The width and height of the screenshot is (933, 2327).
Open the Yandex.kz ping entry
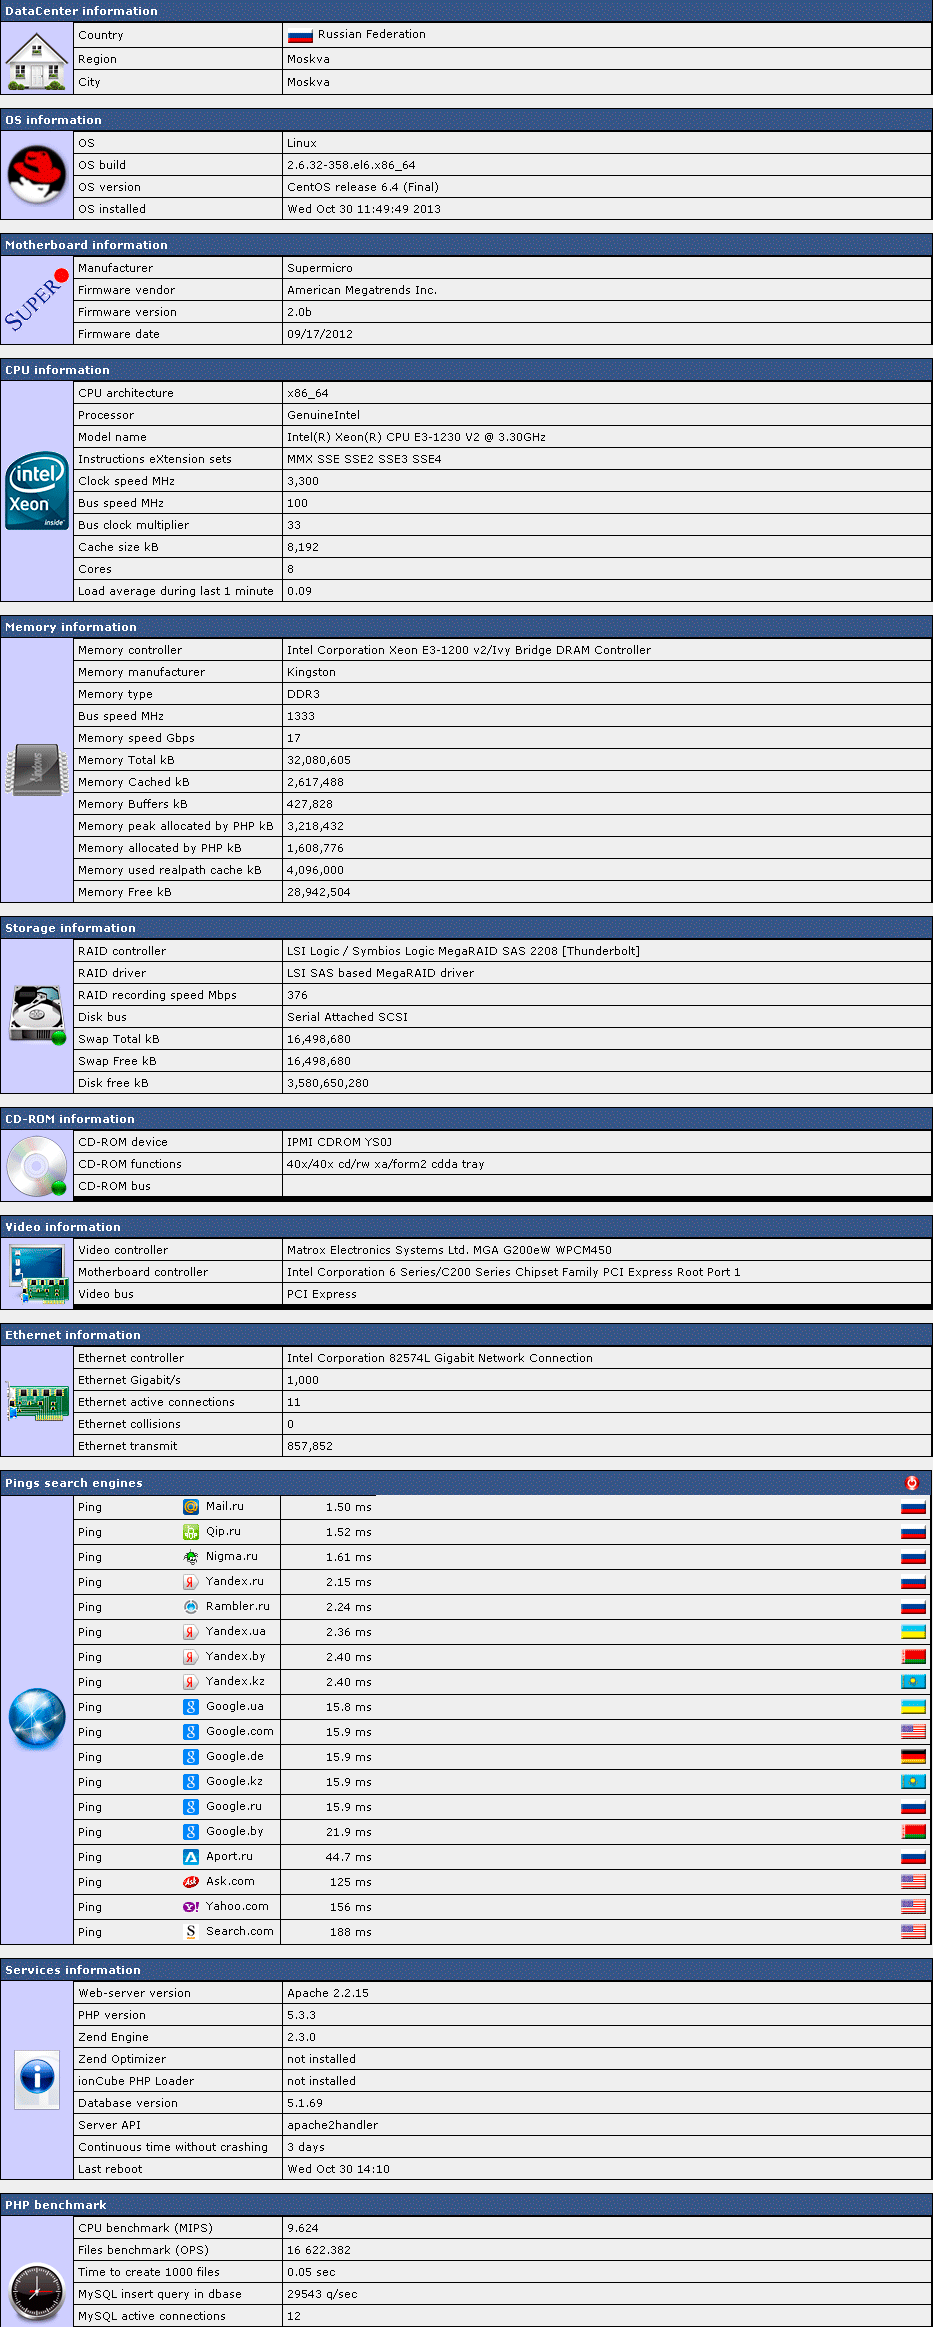point(235,1681)
